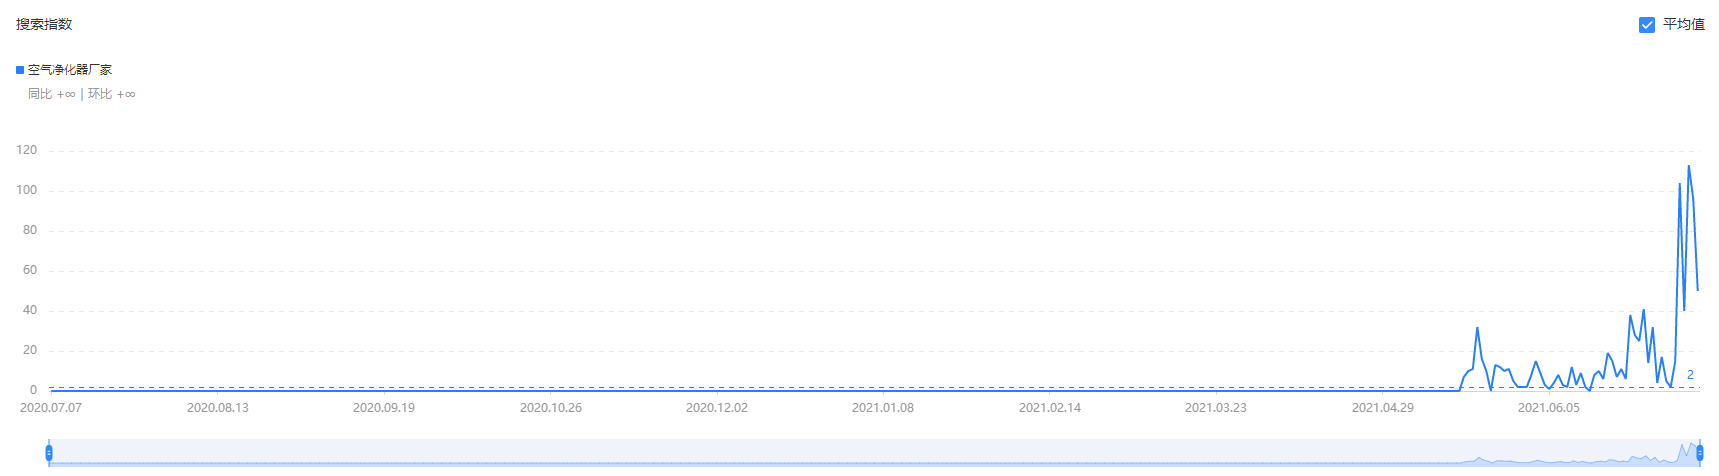Click the 2020.10.26 date on the x-axis
This screenshot has width=1719, height=476.
[x=550, y=408]
